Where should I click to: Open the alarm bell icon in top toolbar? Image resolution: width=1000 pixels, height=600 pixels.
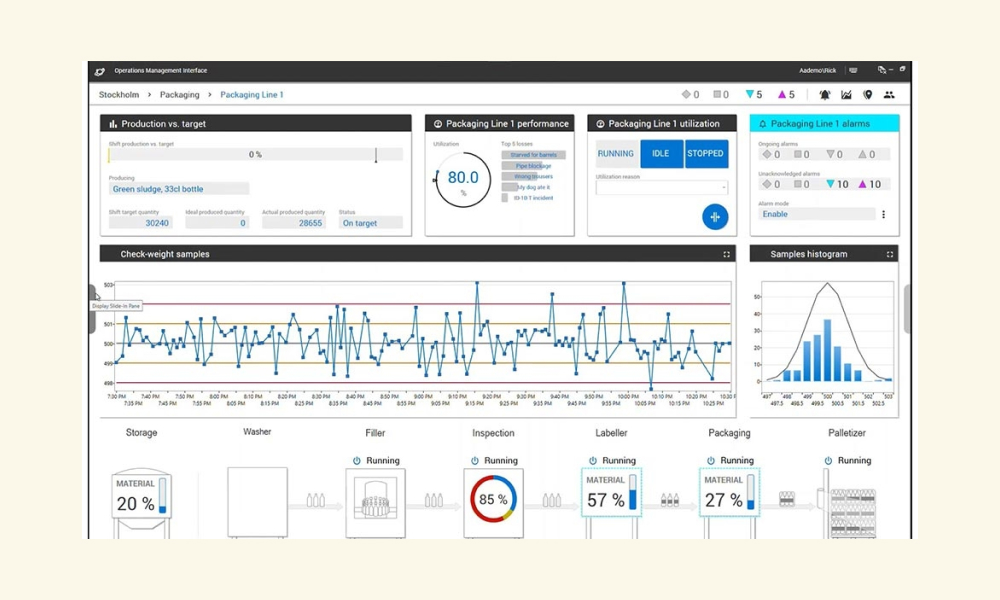click(825, 95)
